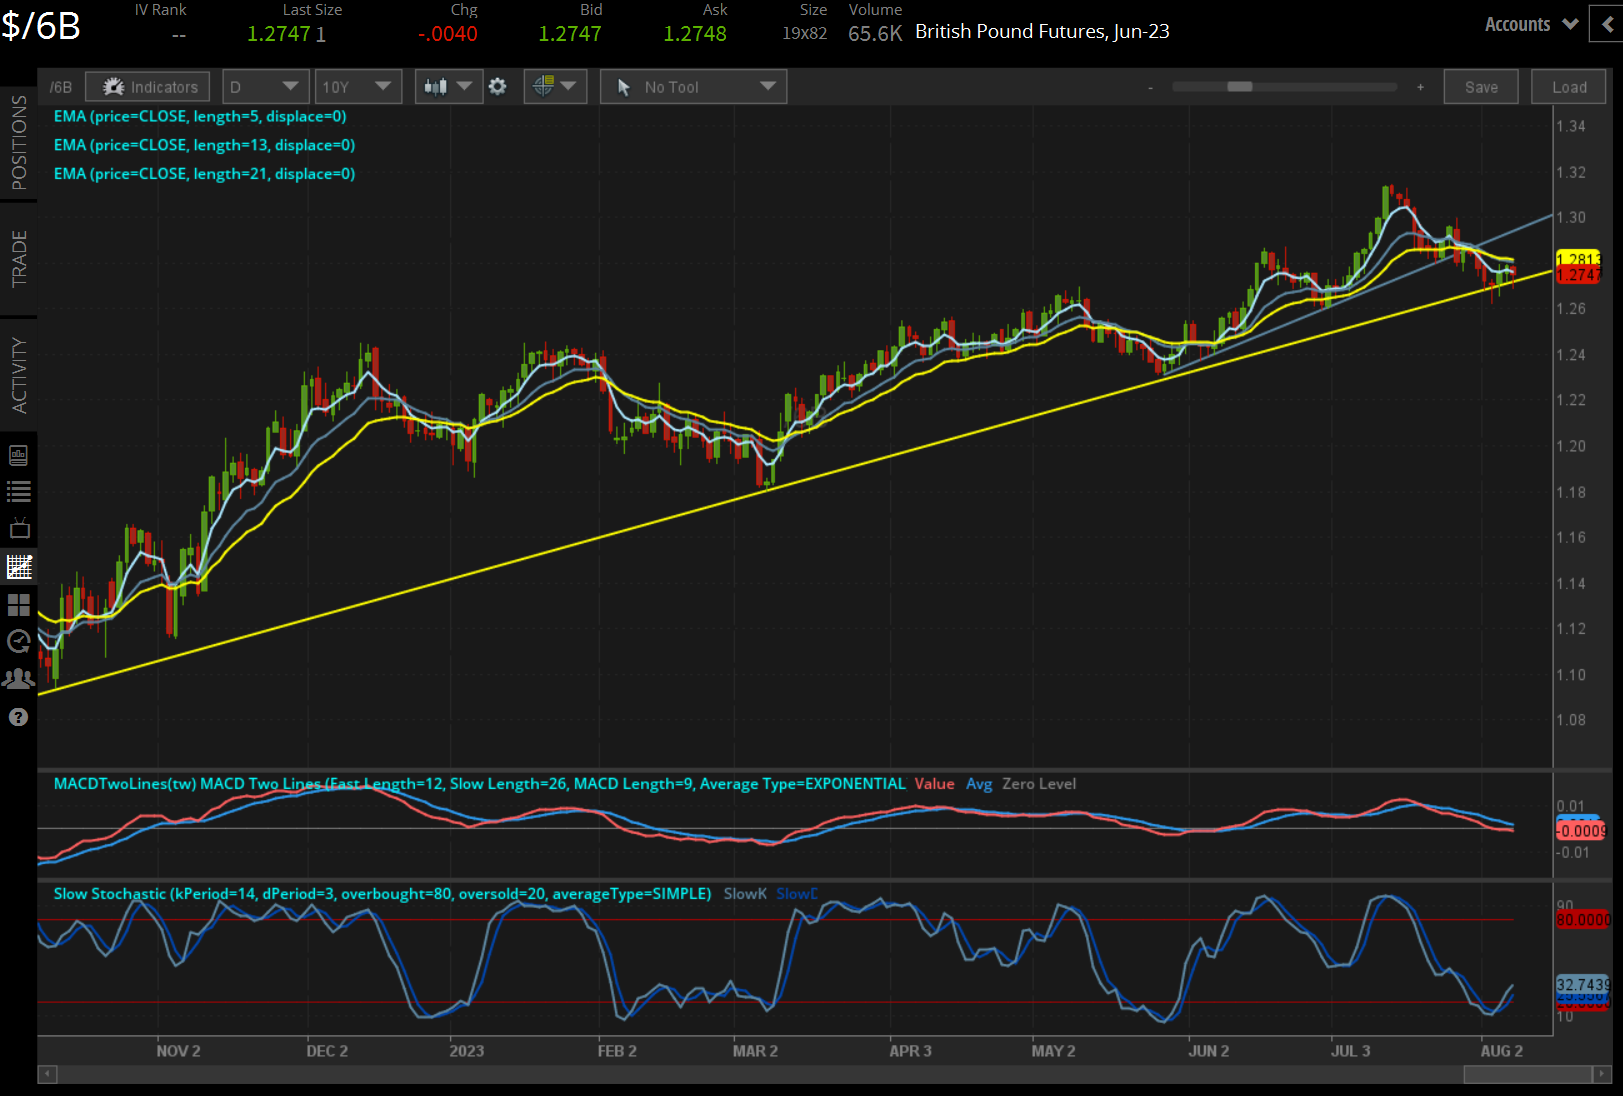
Task: Click the watchlist icon in the sidebar
Action: [x=18, y=490]
